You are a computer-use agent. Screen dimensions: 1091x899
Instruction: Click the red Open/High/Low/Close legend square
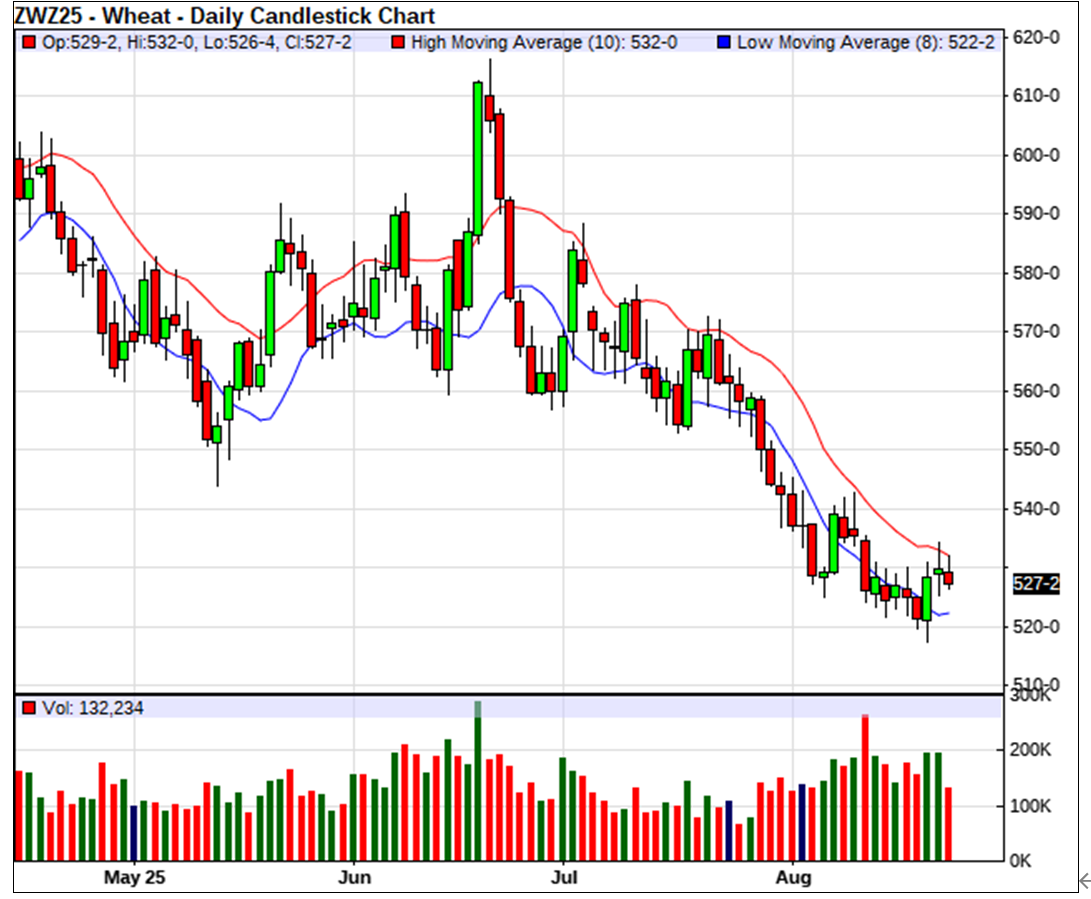click(30, 43)
